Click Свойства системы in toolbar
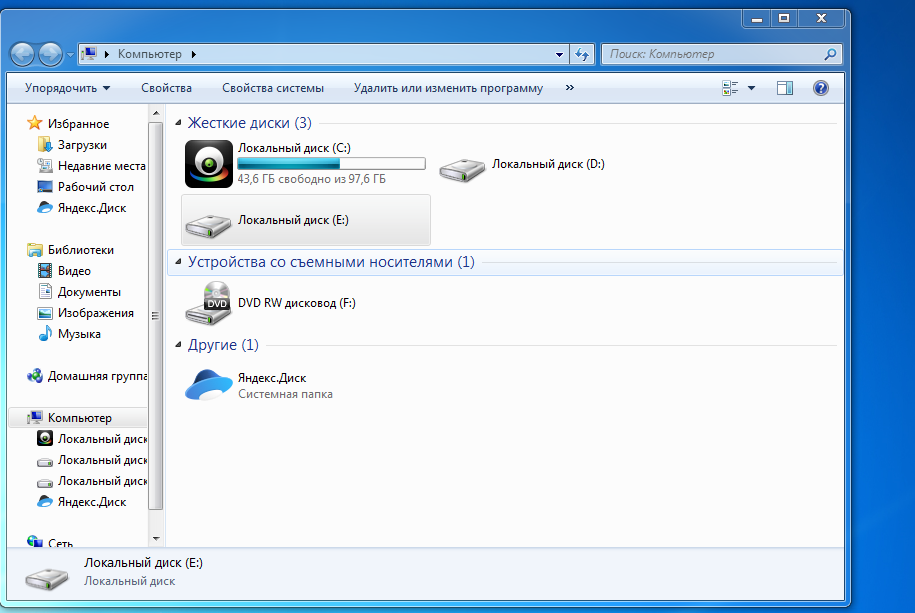This screenshot has height=613, width=915. [273, 88]
